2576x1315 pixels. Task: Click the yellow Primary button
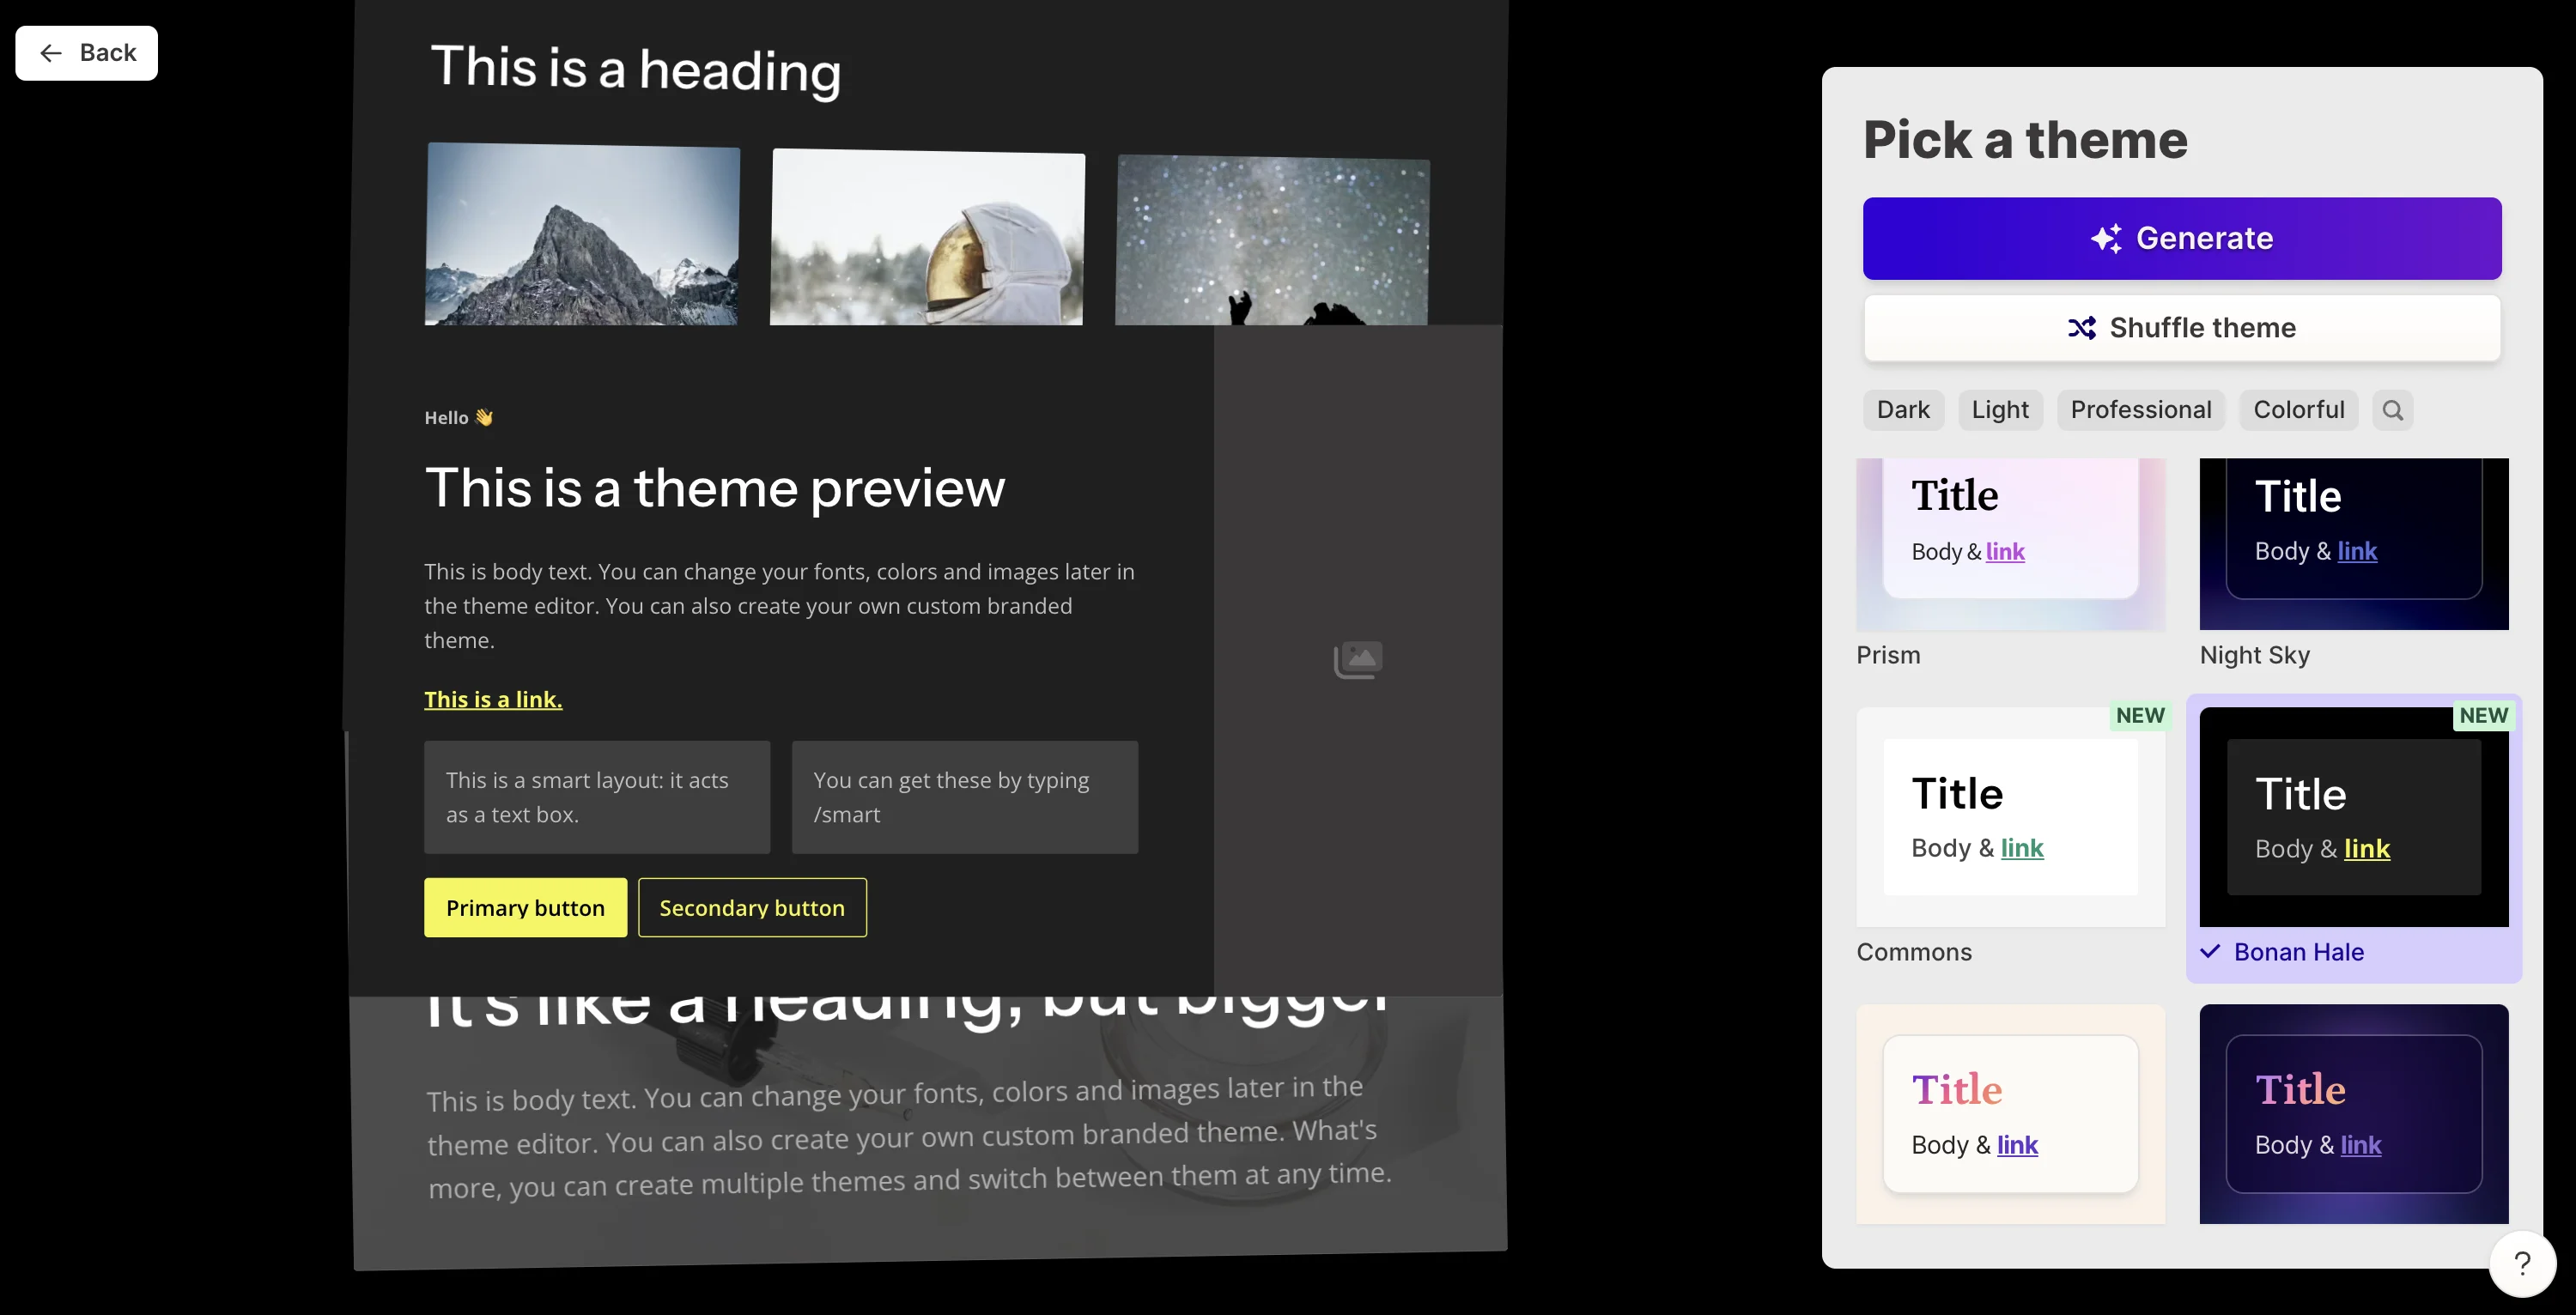[x=525, y=908]
